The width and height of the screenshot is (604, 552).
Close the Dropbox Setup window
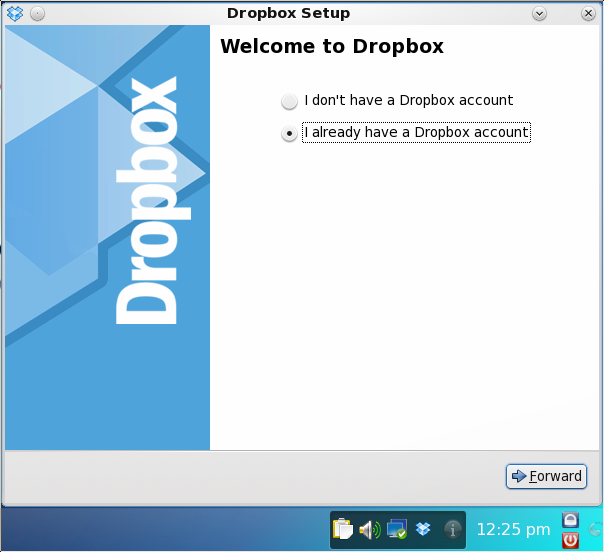pyautogui.click(x=588, y=14)
